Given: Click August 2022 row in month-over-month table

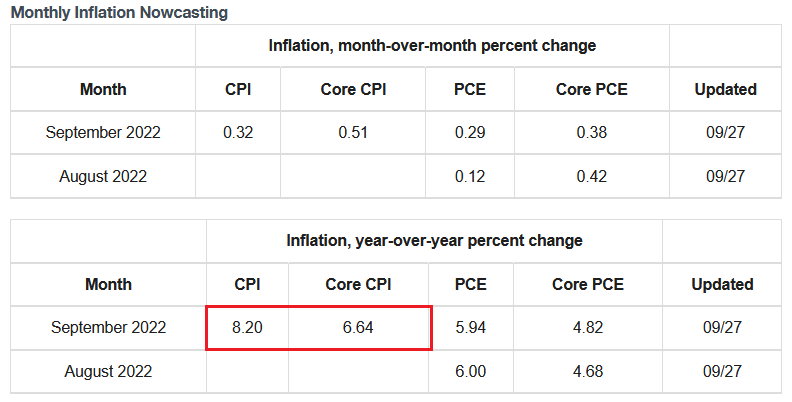Looking at the screenshot, I should click(103, 176).
